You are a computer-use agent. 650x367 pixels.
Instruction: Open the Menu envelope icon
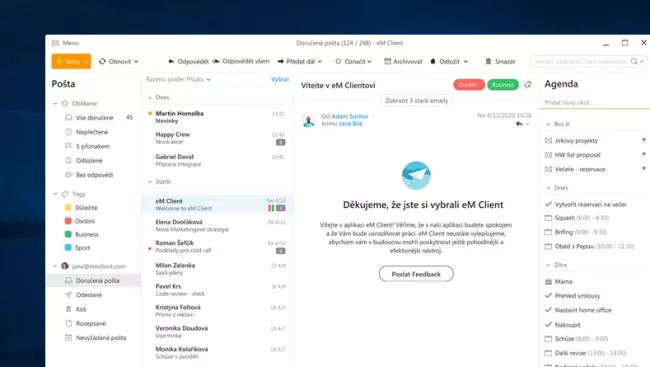pos(56,43)
